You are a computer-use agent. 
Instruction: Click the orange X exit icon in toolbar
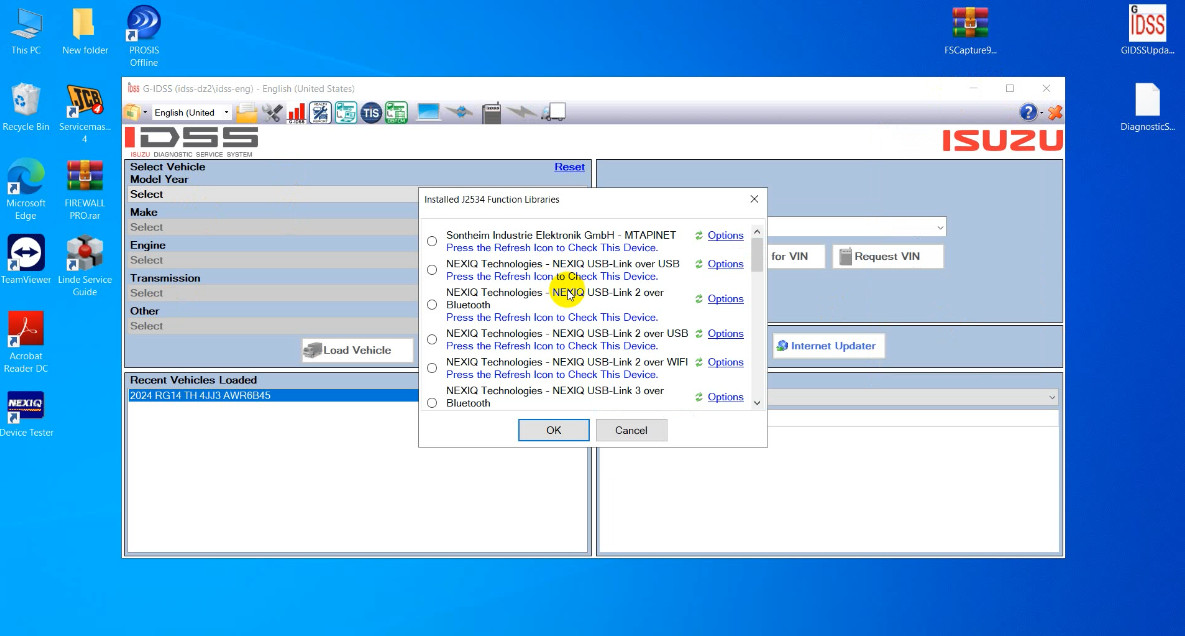pos(1055,113)
